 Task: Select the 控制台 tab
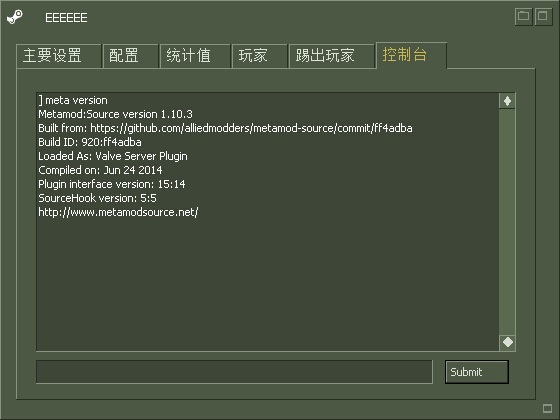411,55
